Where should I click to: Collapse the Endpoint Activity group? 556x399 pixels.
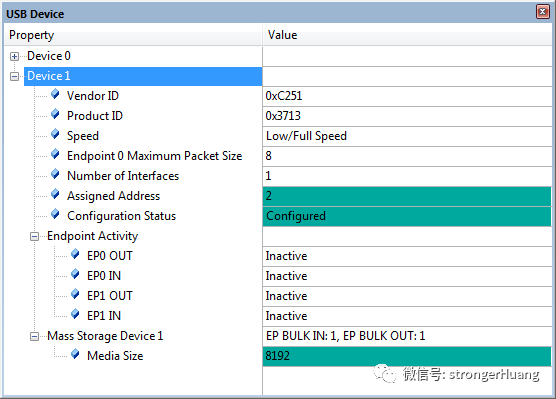pos(34,237)
